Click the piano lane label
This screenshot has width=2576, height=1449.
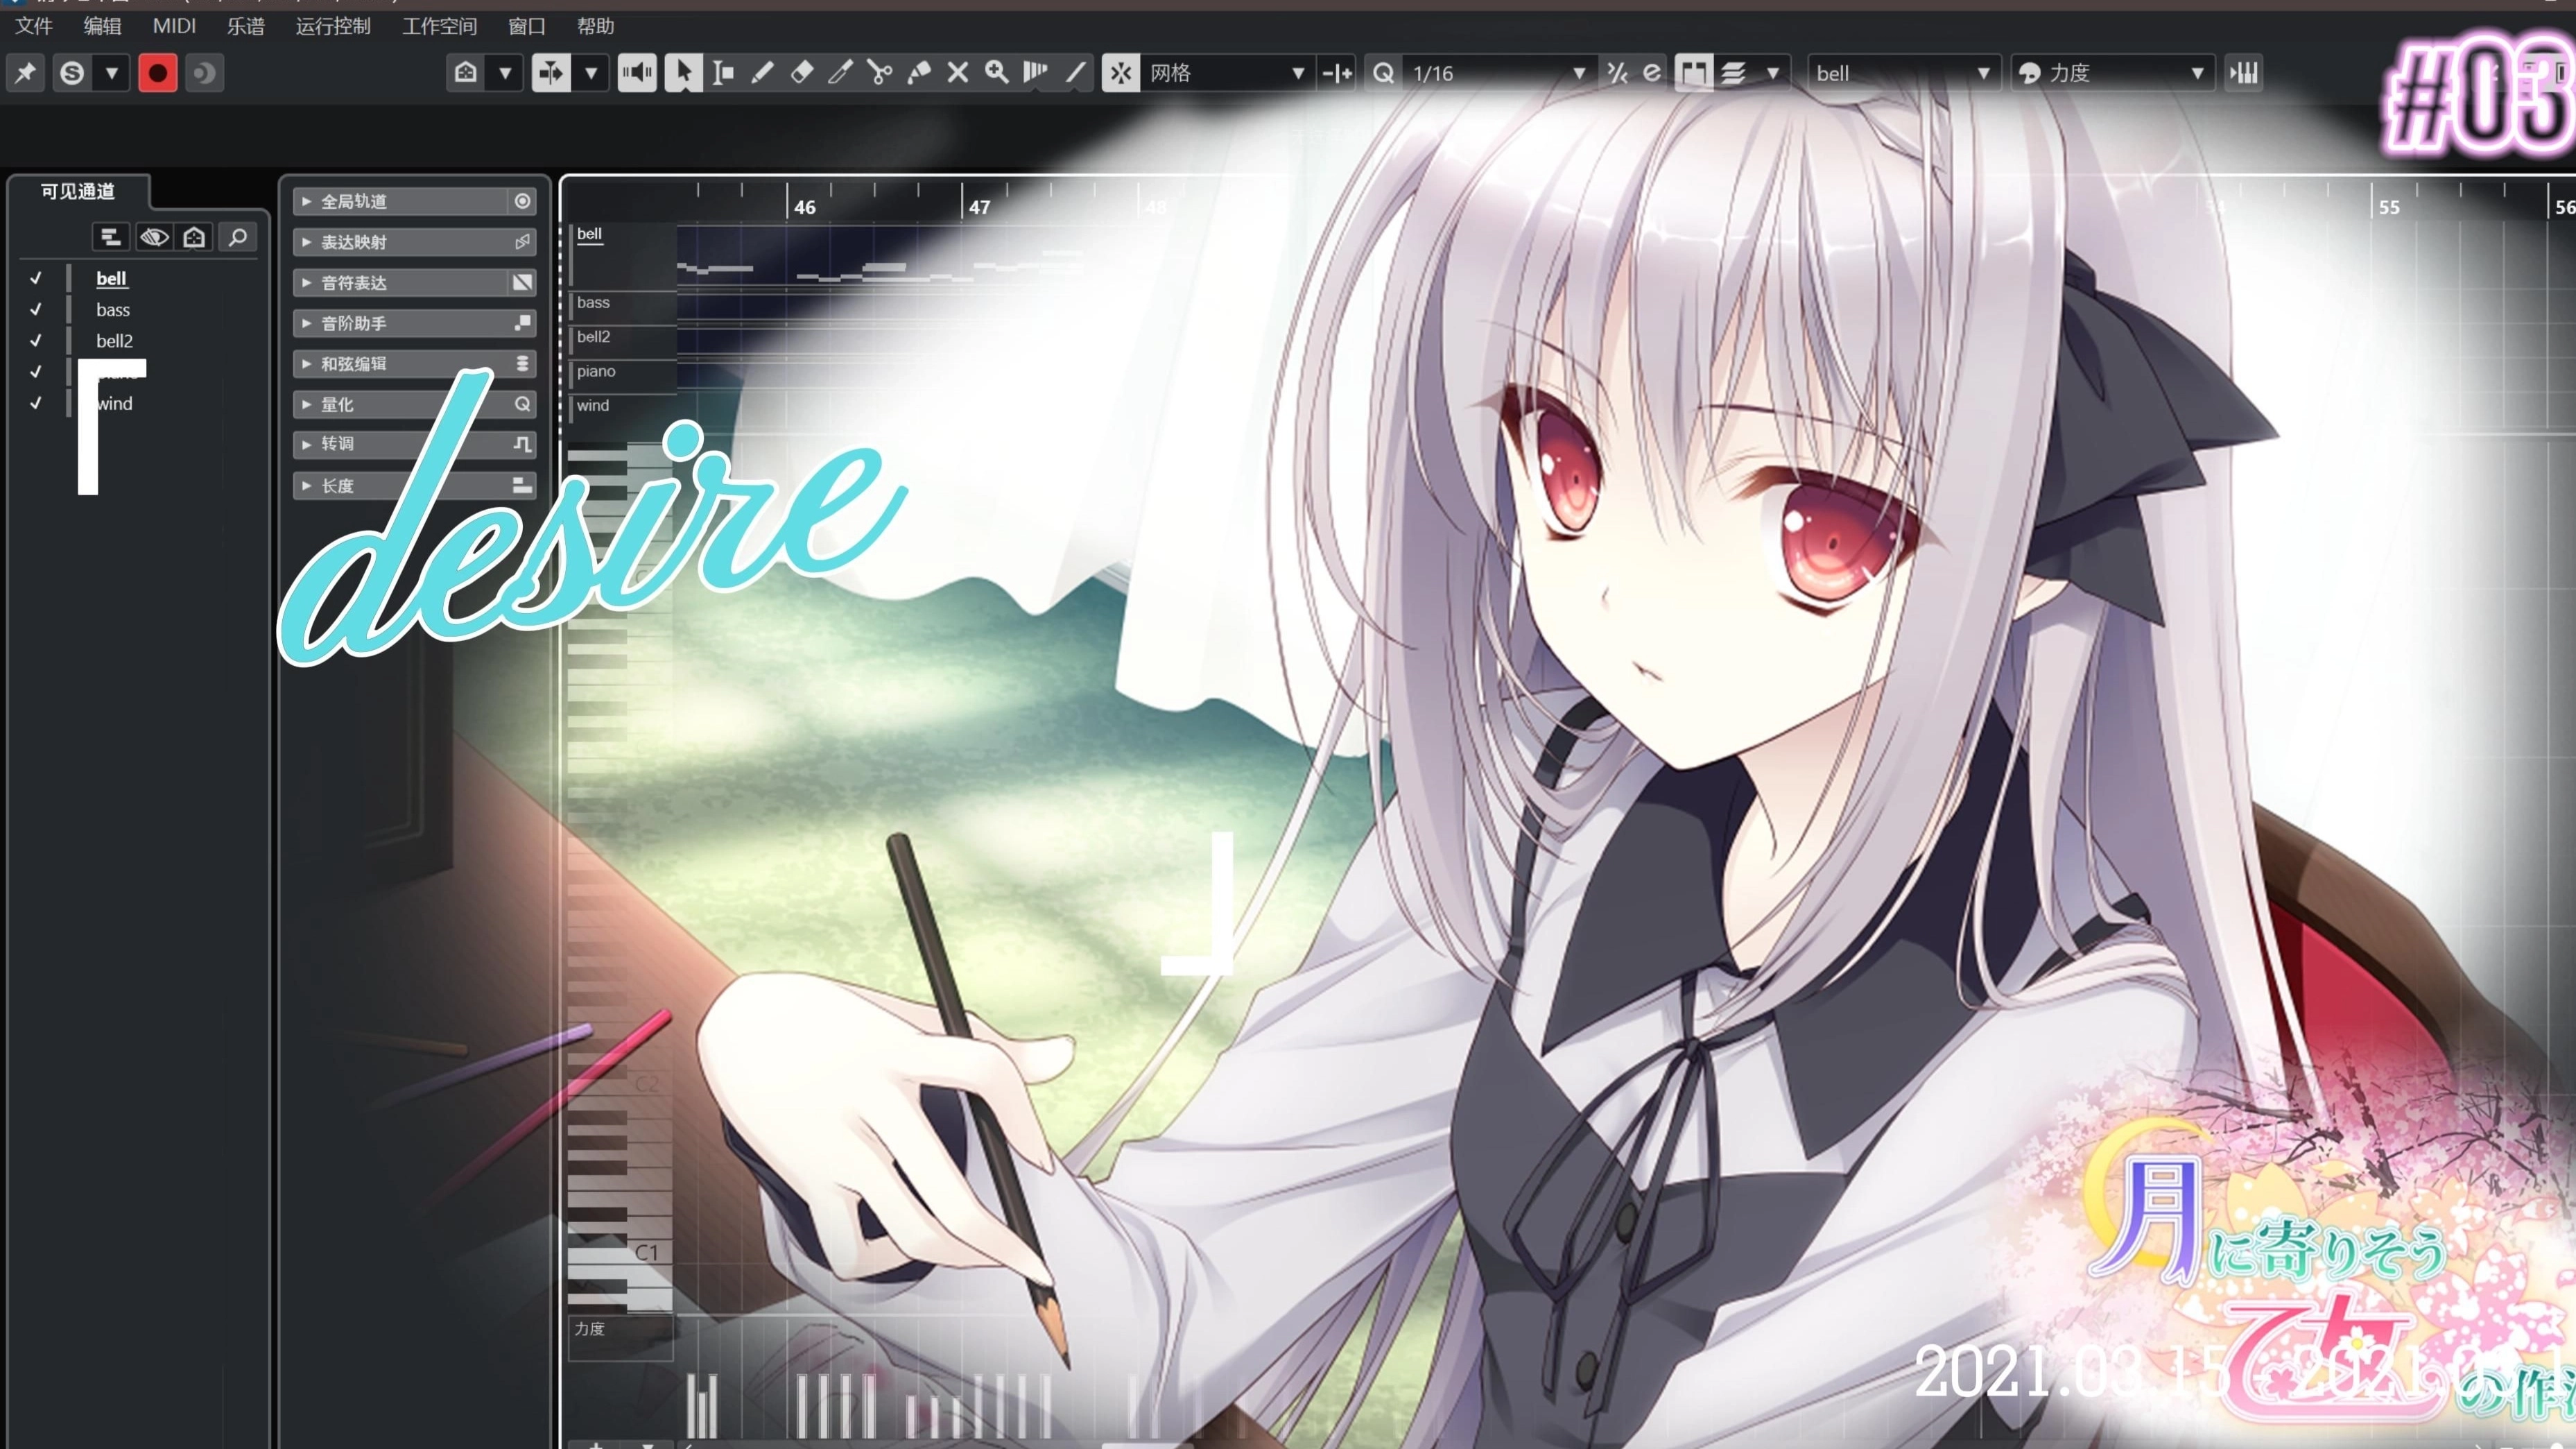coord(596,372)
